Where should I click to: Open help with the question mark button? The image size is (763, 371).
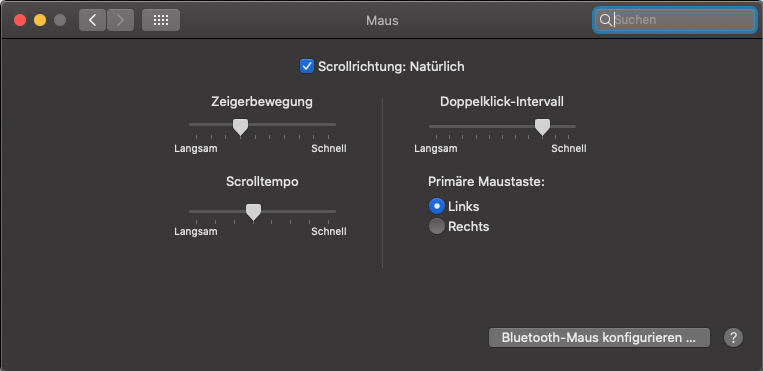coord(733,337)
